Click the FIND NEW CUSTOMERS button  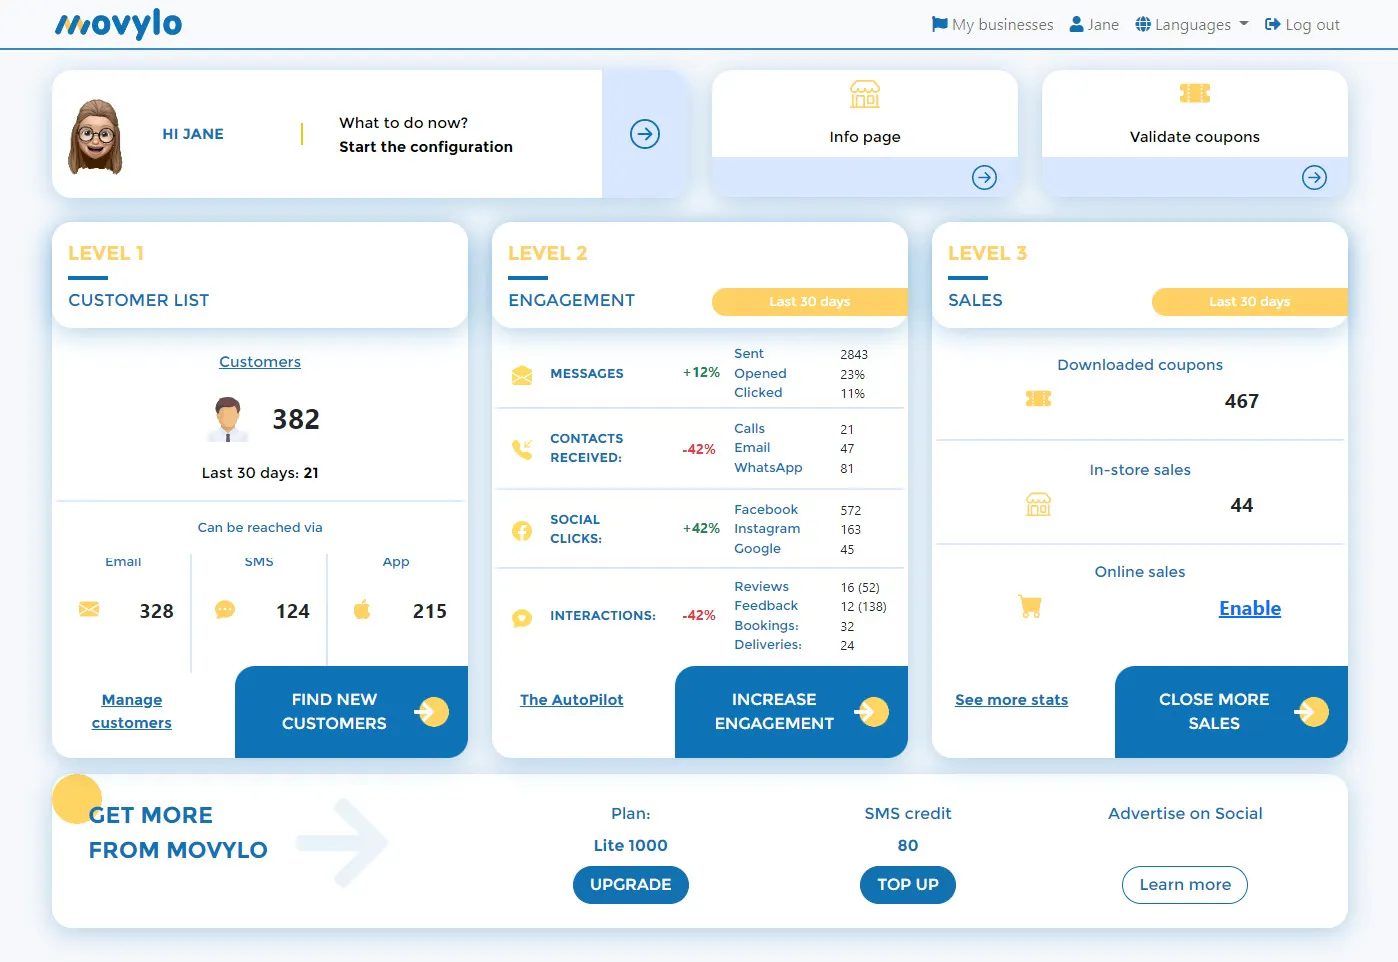tap(351, 712)
